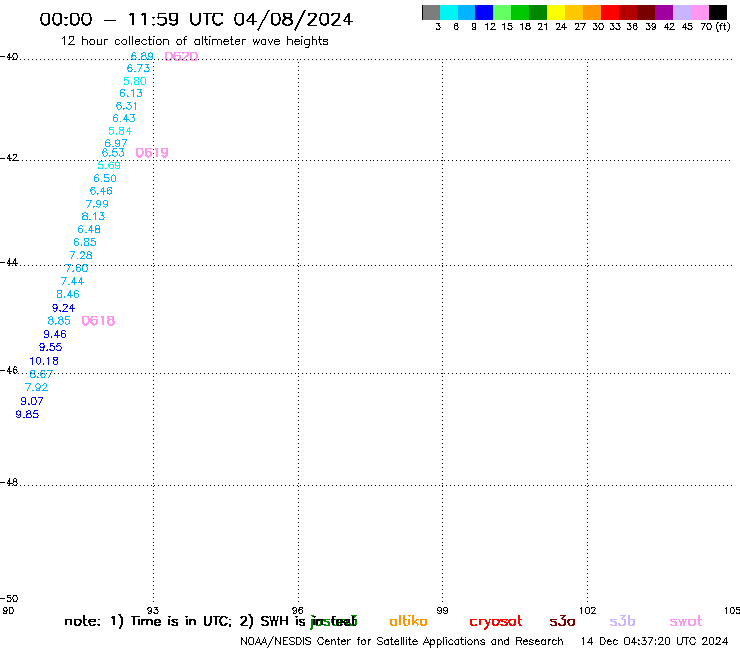740x650 pixels.
Task: Click the 6.50 wave height value
Action: click(x=105, y=178)
